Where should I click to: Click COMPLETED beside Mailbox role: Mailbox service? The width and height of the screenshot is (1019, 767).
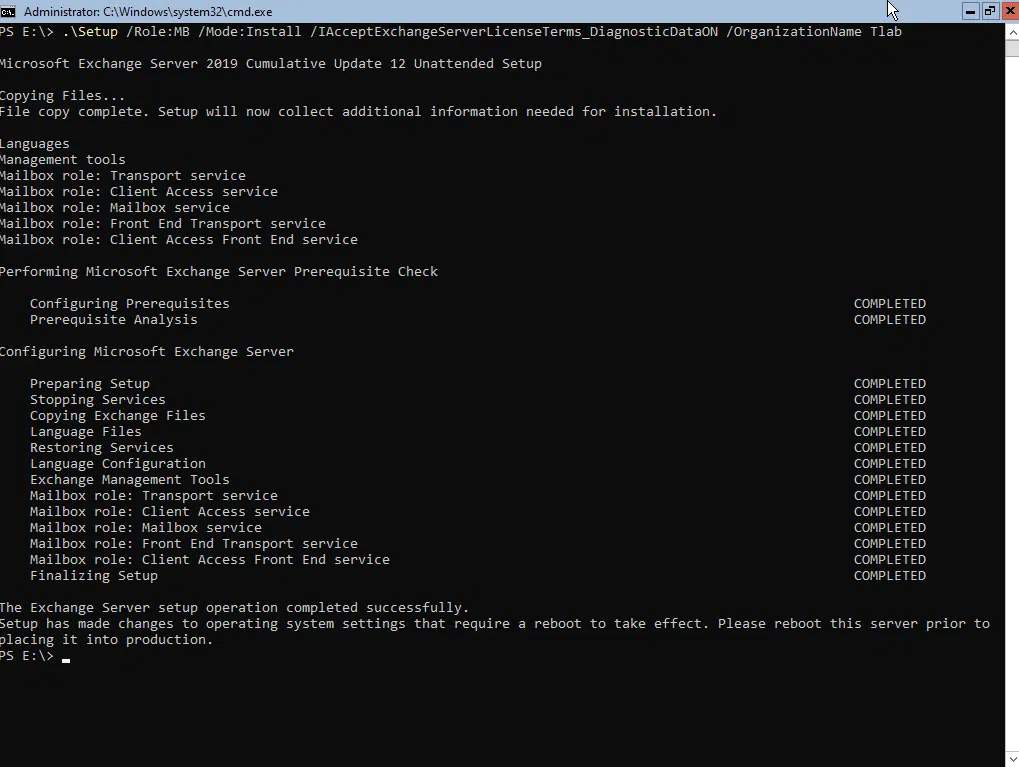coord(890,528)
